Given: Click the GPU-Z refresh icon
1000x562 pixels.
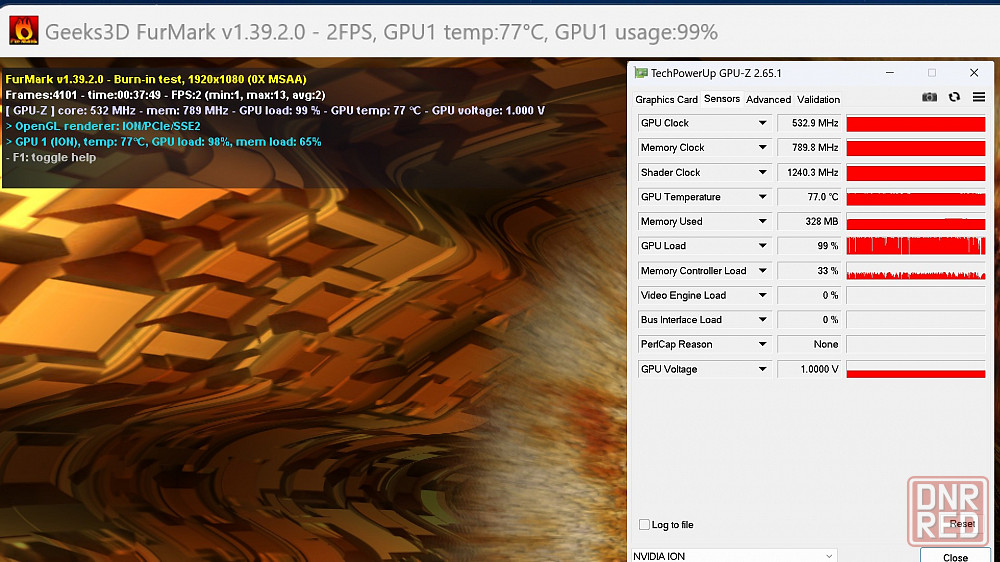Looking at the screenshot, I should (955, 97).
